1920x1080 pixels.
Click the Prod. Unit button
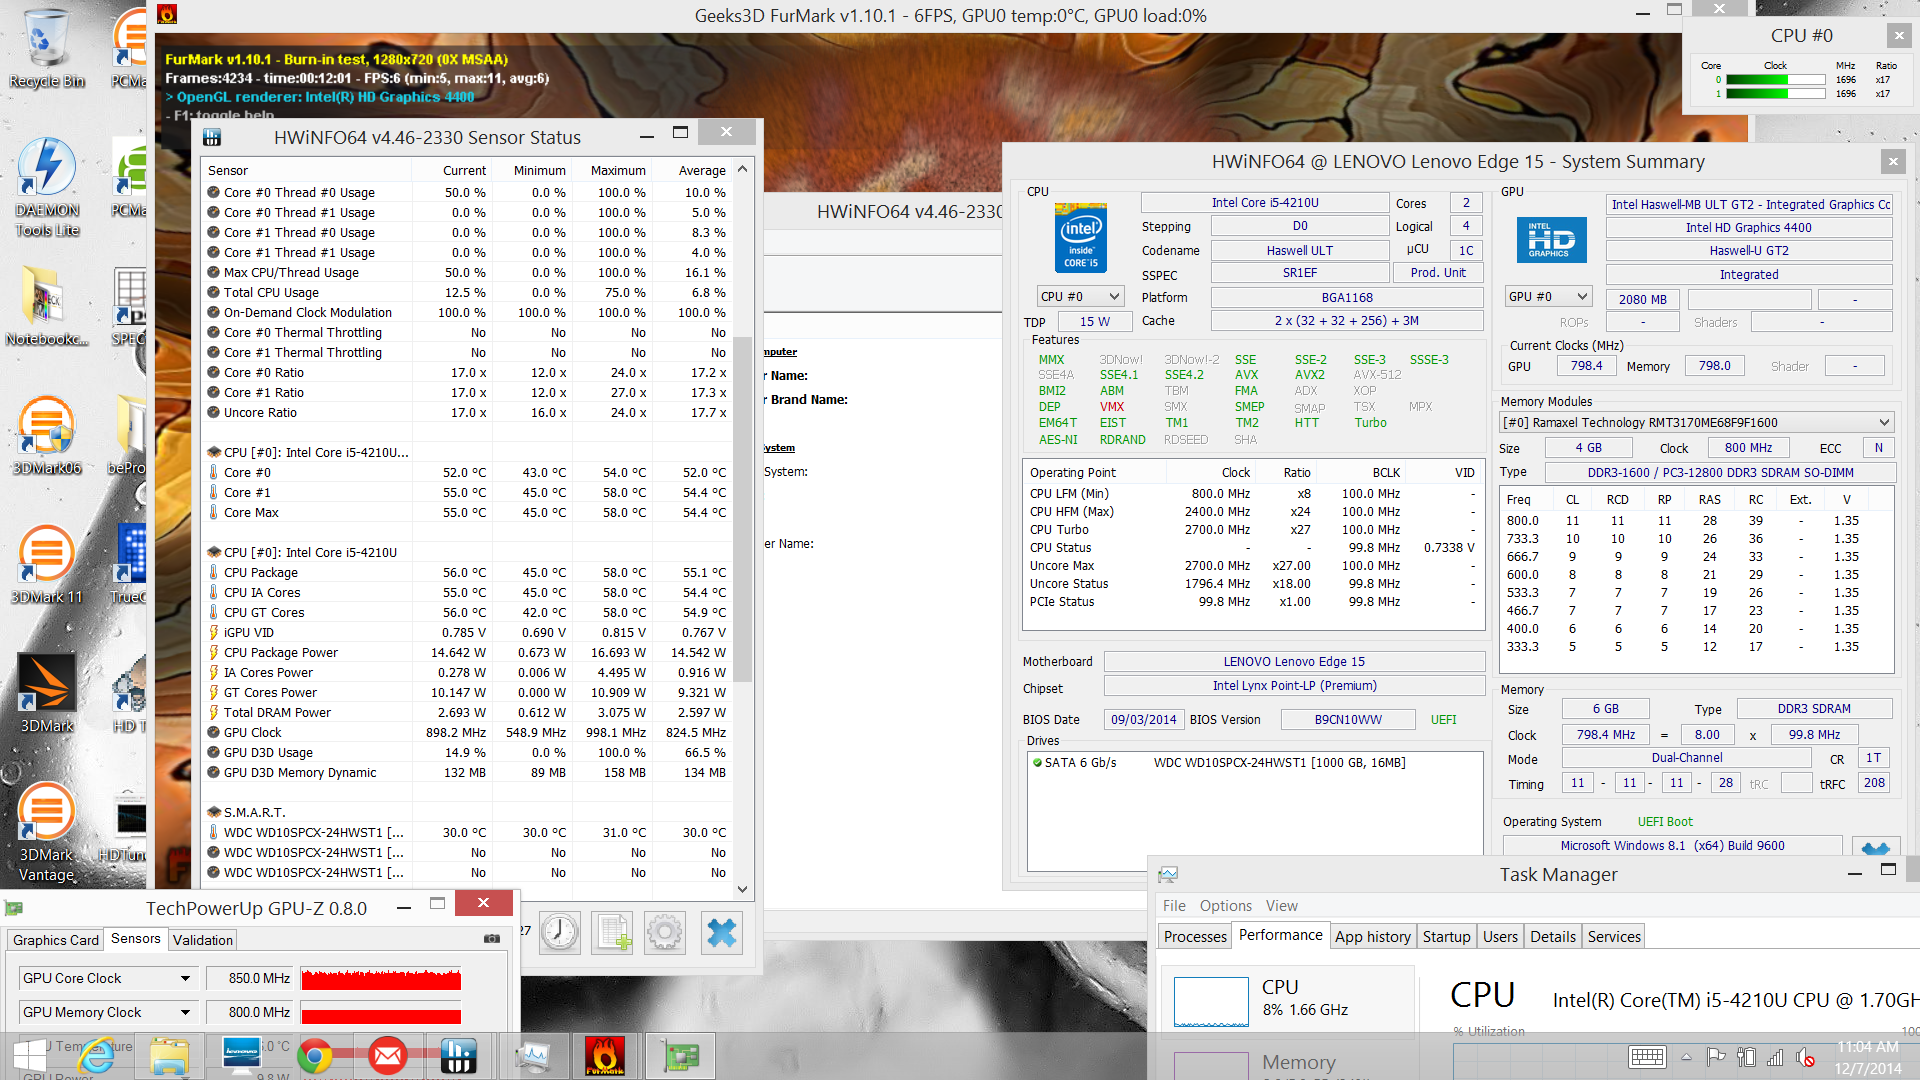[1437, 273]
